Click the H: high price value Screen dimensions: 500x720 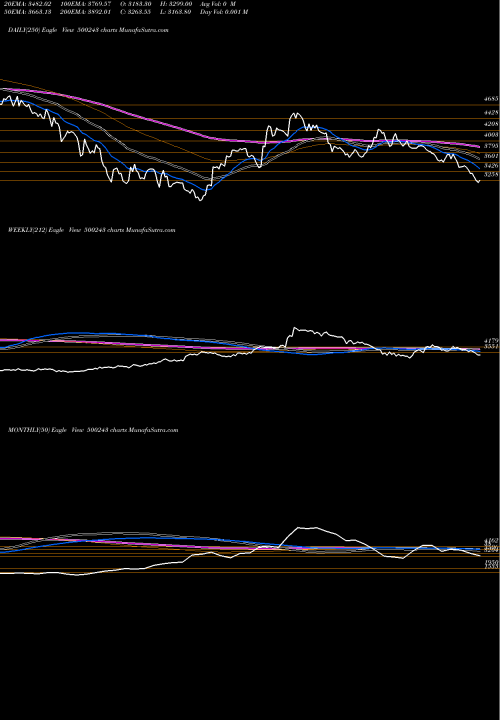coord(176,4)
